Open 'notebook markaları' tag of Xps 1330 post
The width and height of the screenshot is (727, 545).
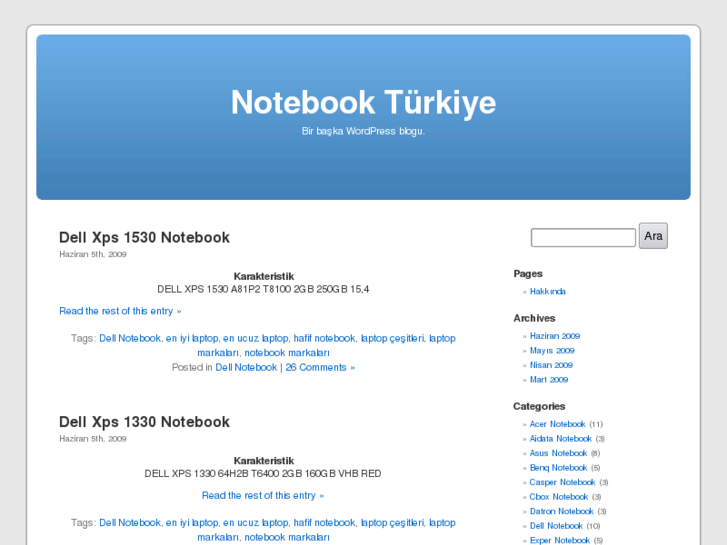point(287,538)
